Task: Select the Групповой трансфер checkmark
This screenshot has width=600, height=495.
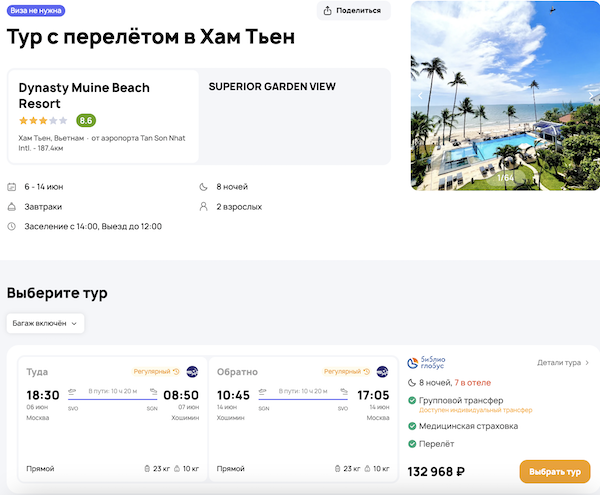Action: pos(413,401)
